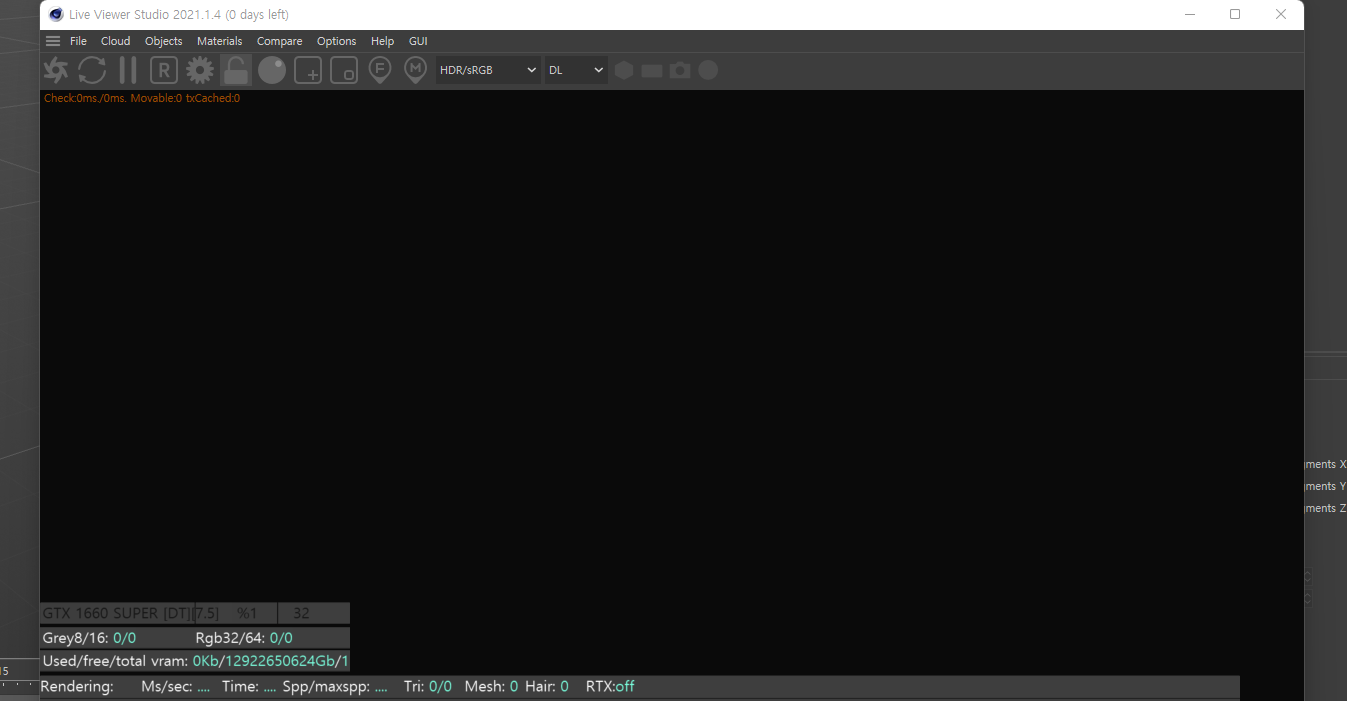Toggle Clay Mode sphere icon

click(272, 70)
